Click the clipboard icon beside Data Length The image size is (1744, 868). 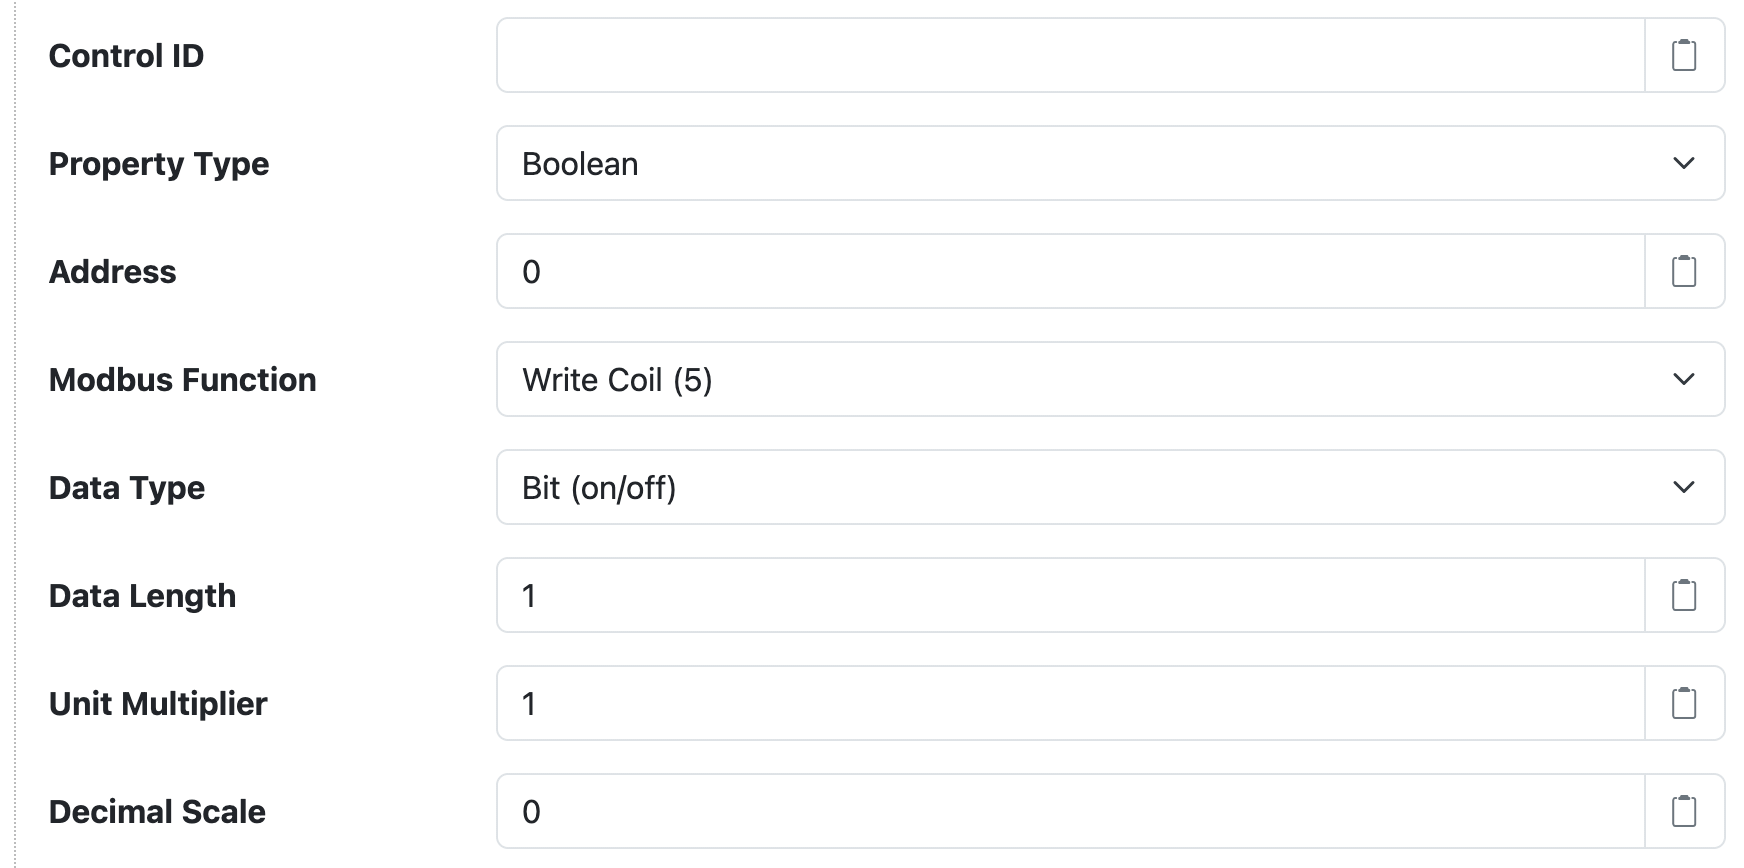(1686, 595)
